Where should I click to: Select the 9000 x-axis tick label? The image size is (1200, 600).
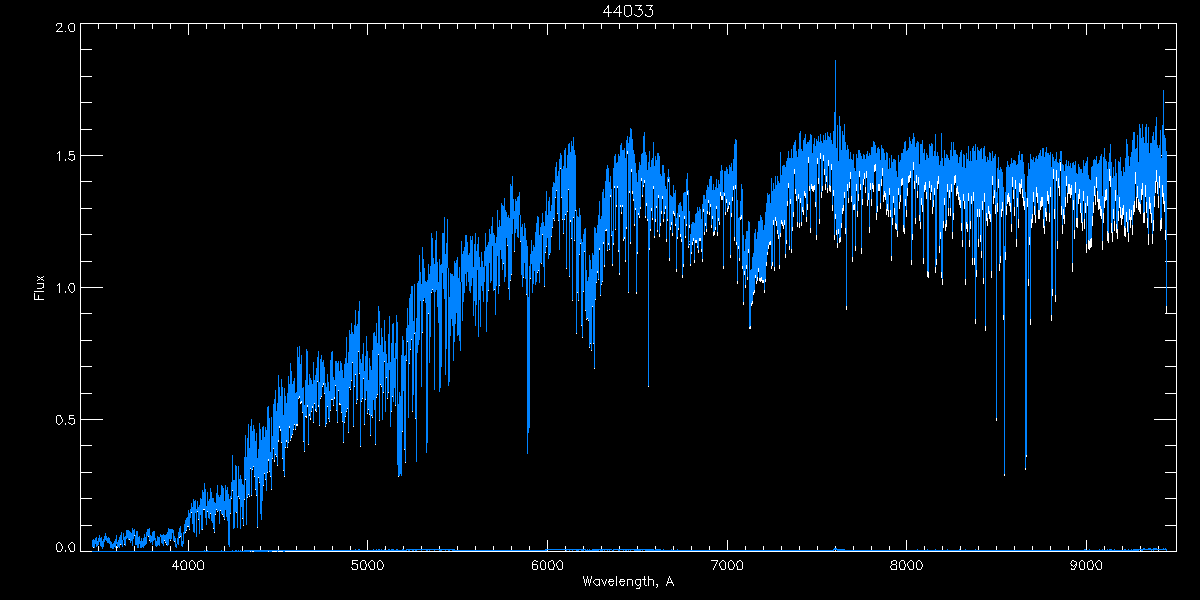click(x=1085, y=563)
